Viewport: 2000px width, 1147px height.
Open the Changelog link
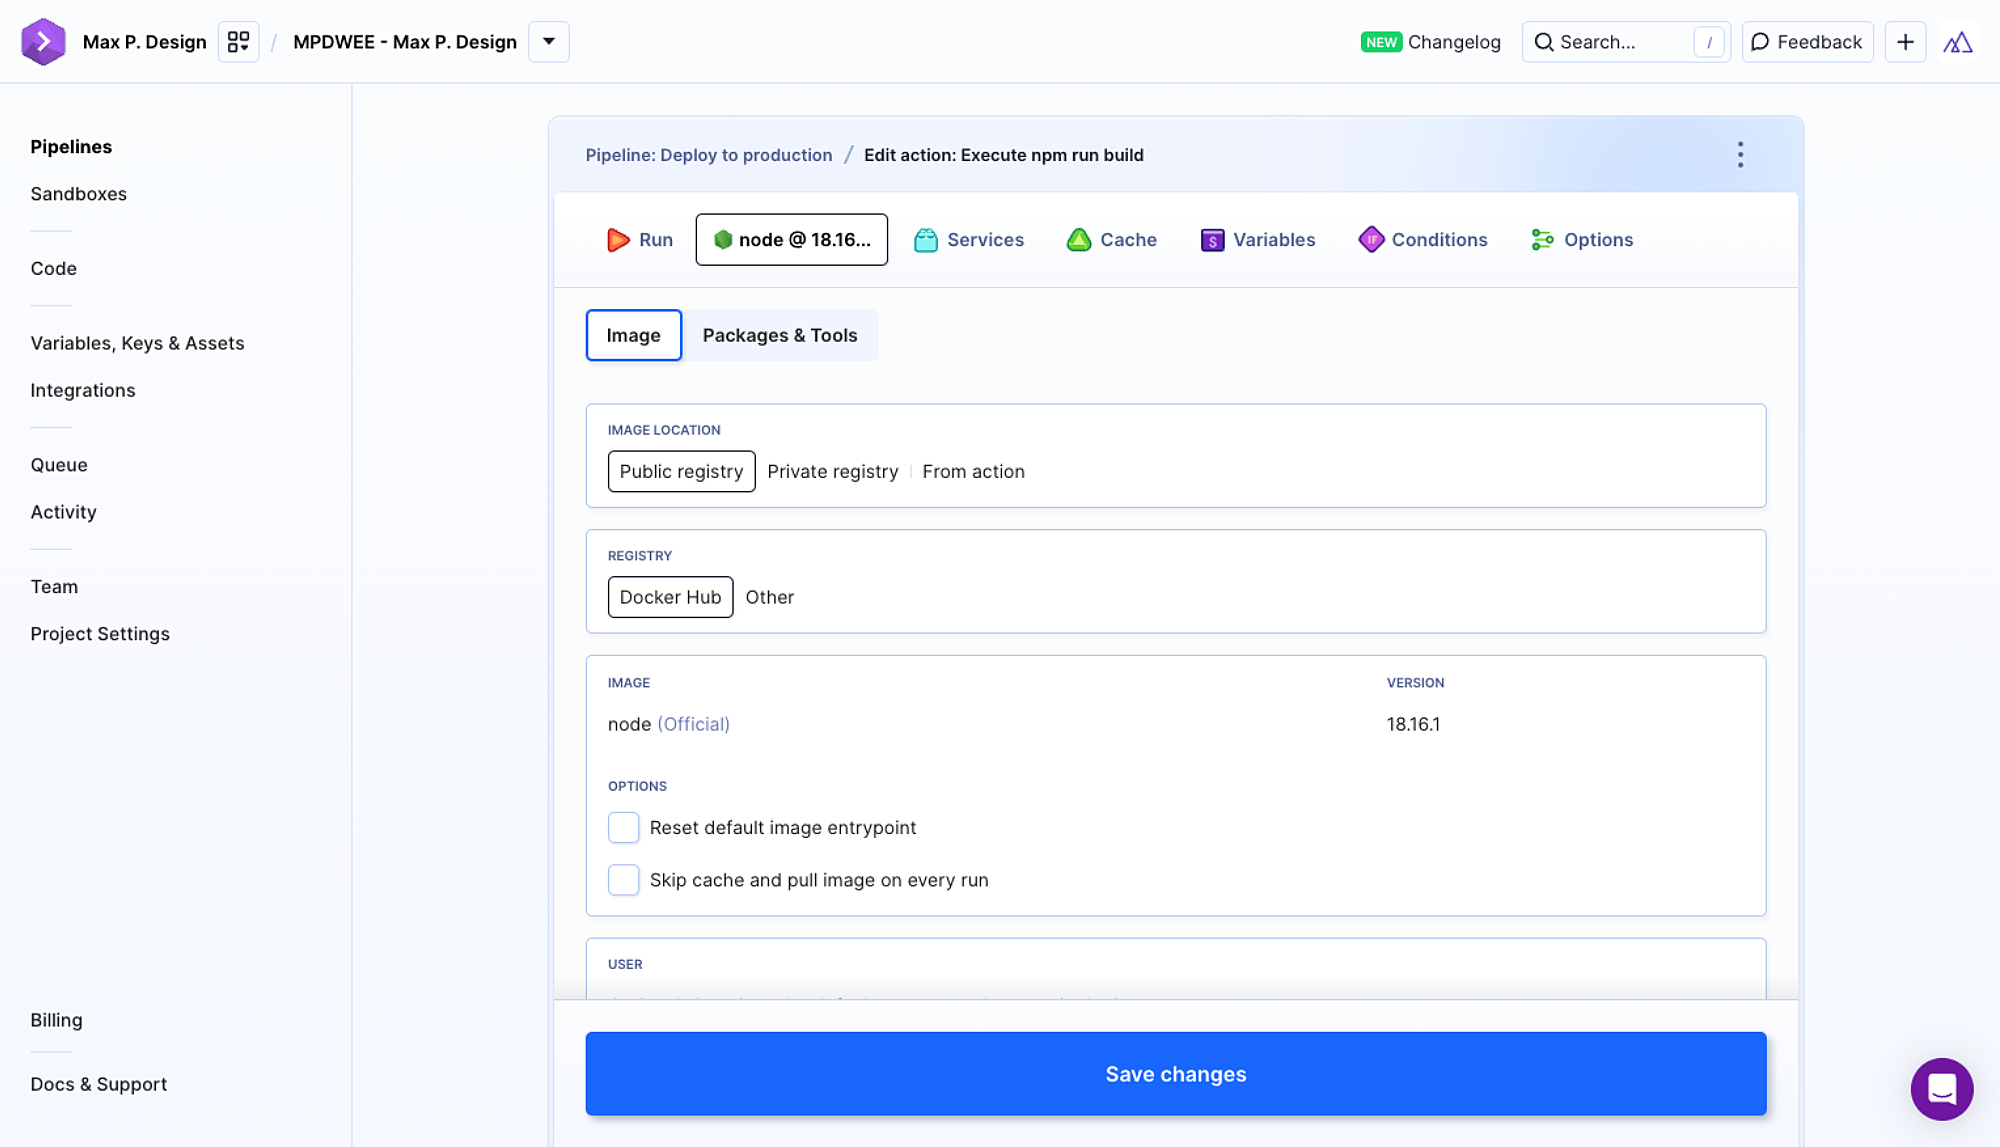pyautogui.click(x=1431, y=42)
